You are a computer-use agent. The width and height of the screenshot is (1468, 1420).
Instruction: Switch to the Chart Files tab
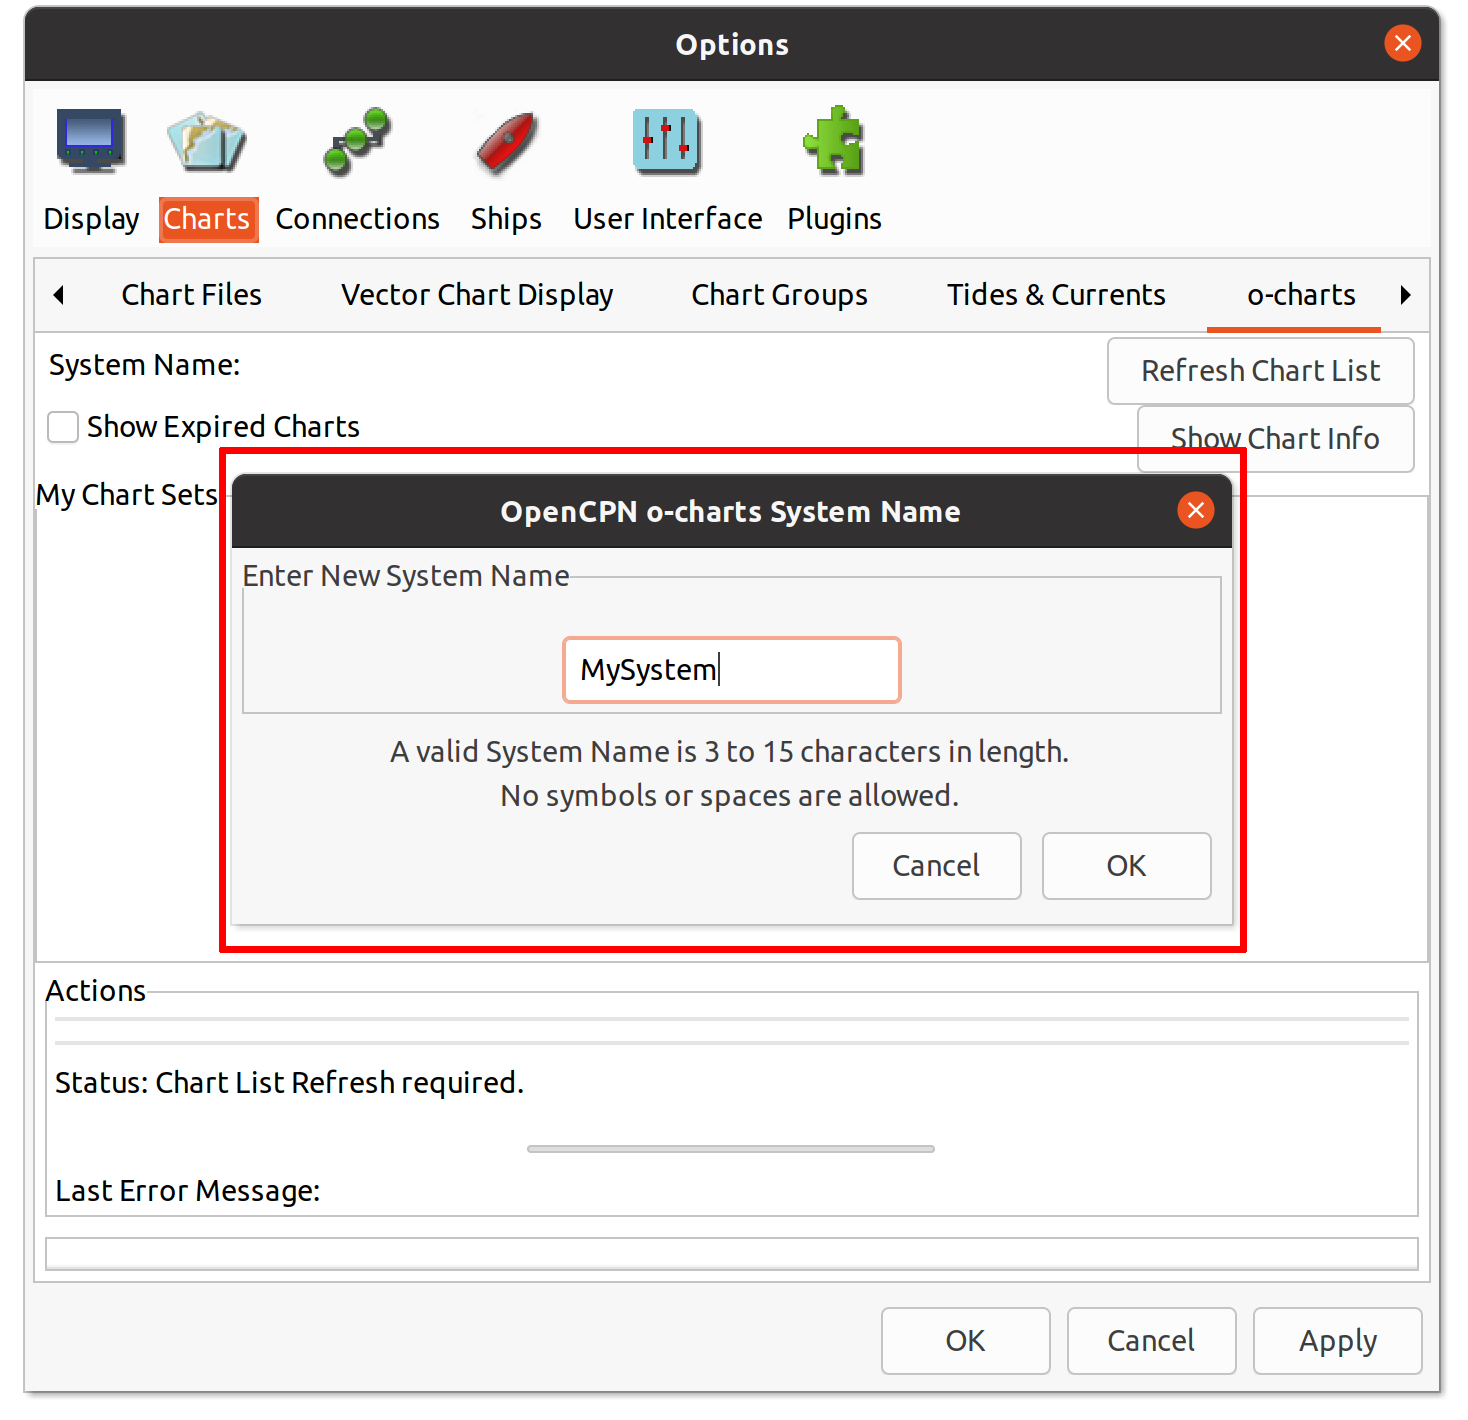(191, 295)
